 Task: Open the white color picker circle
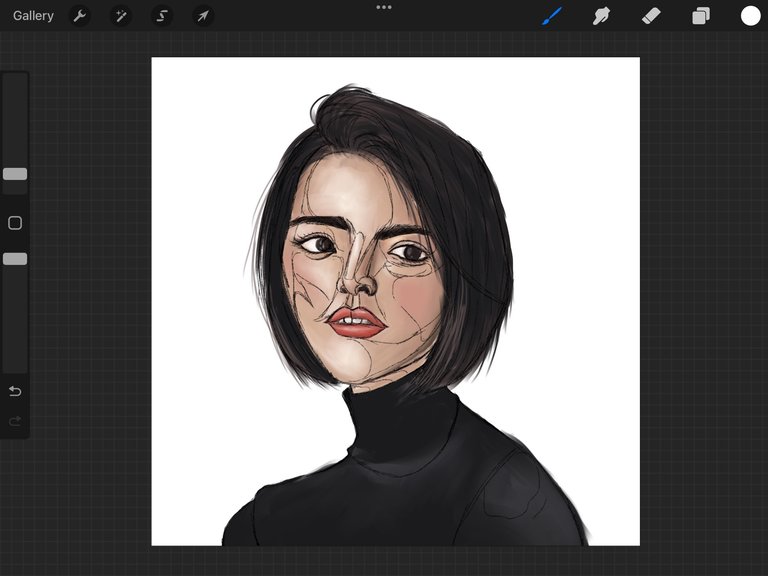(x=750, y=16)
